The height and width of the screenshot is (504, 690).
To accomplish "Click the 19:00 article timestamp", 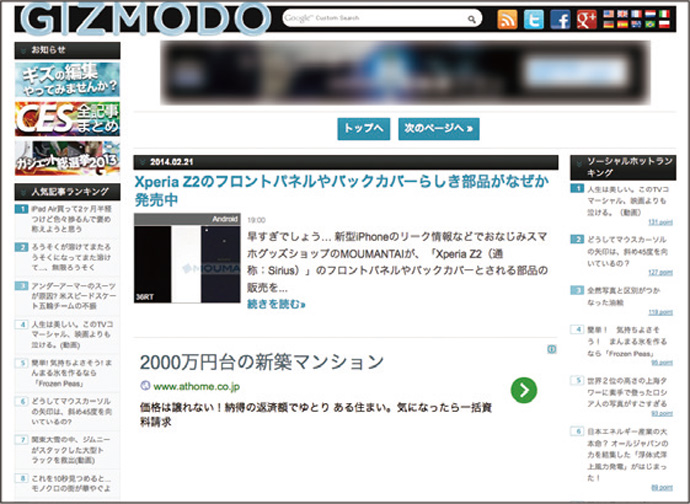I will tap(256, 220).
